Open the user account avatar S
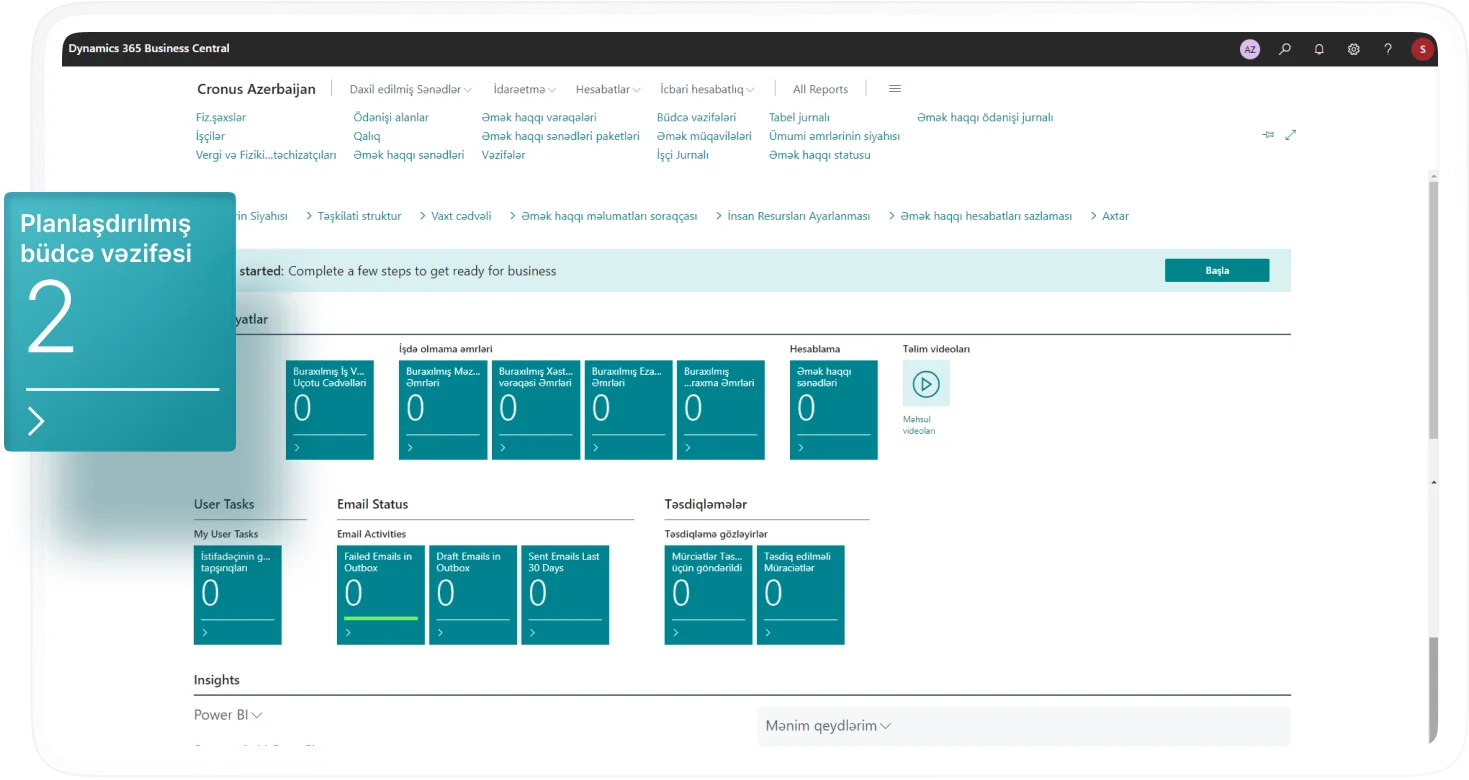Image resolution: width=1469 pixels, height=780 pixels. tap(1422, 49)
